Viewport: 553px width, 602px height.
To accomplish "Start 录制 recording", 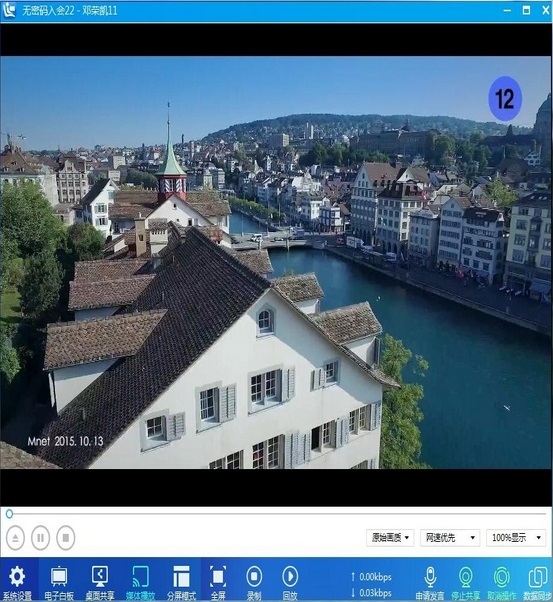I will point(254,576).
